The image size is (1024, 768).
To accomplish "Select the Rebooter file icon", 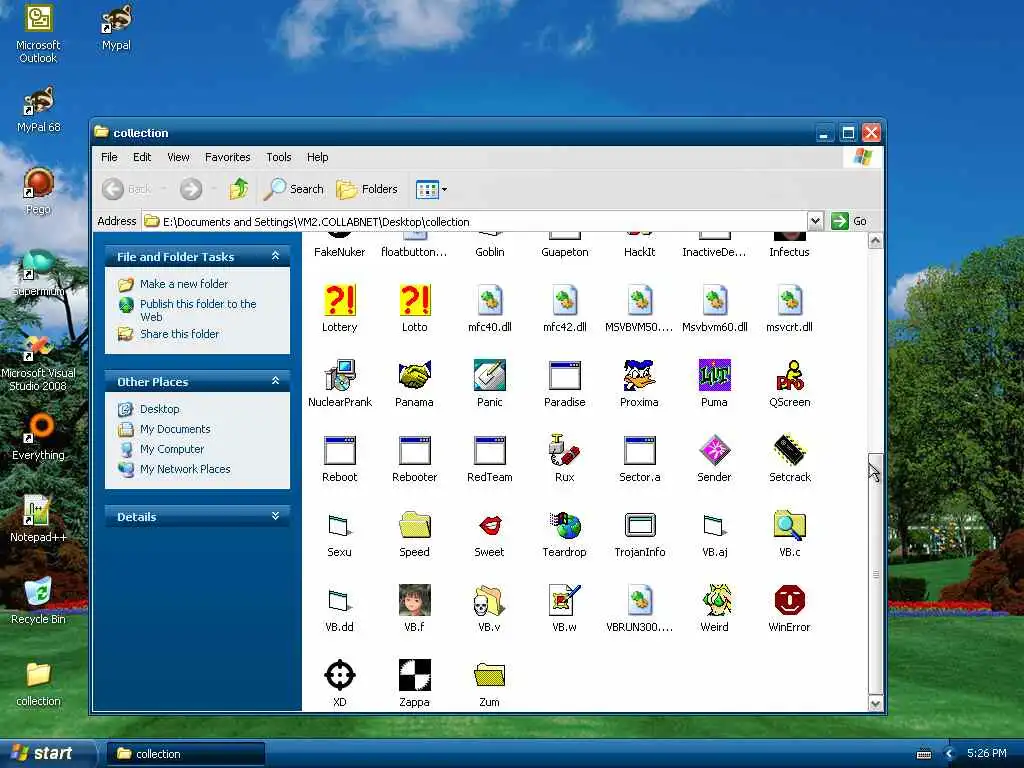I will [415, 451].
